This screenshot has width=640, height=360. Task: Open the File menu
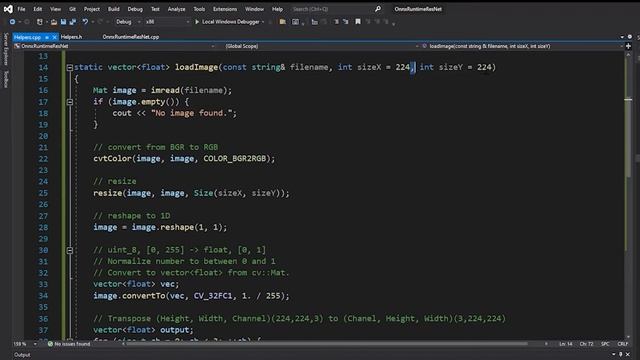point(21,9)
